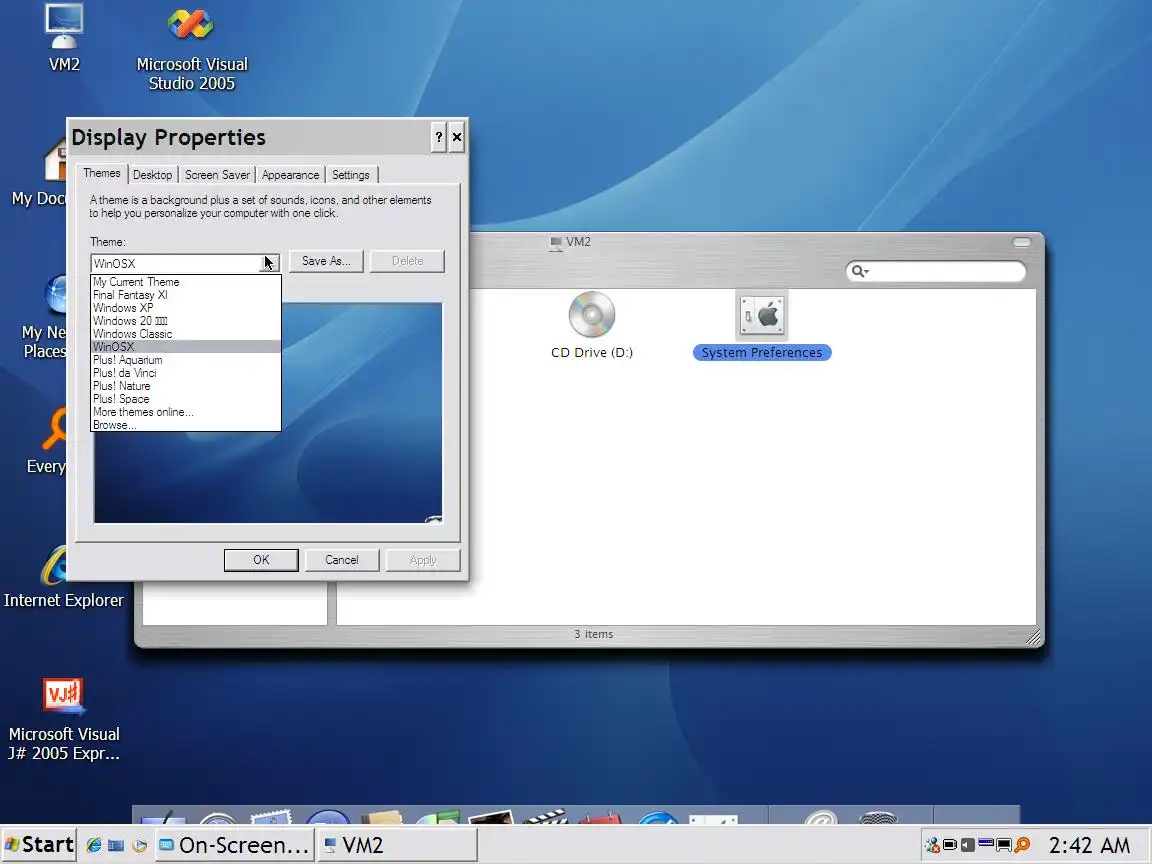
Task: Close the Display Properties dialog
Action: pyautogui.click(x=457, y=137)
